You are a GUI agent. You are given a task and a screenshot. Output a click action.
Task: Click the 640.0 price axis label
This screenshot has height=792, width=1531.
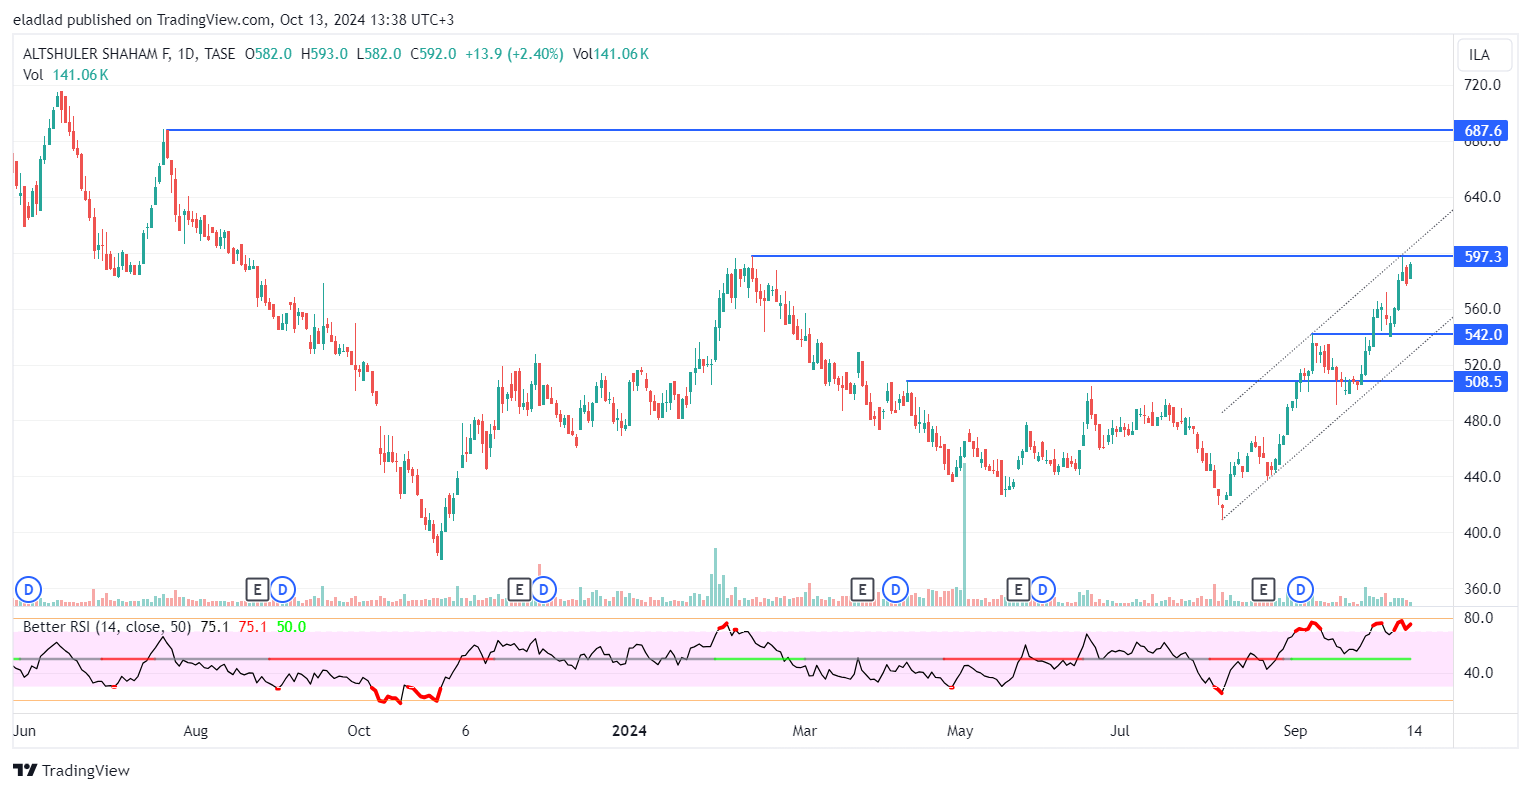(x=1482, y=197)
